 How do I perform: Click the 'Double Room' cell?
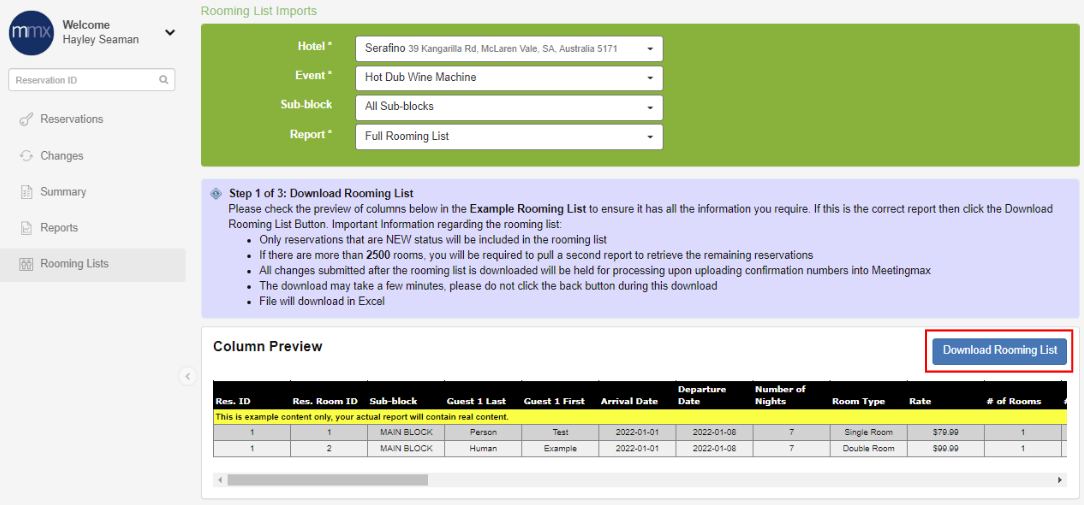pyautogui.click(x=868, y=448)
